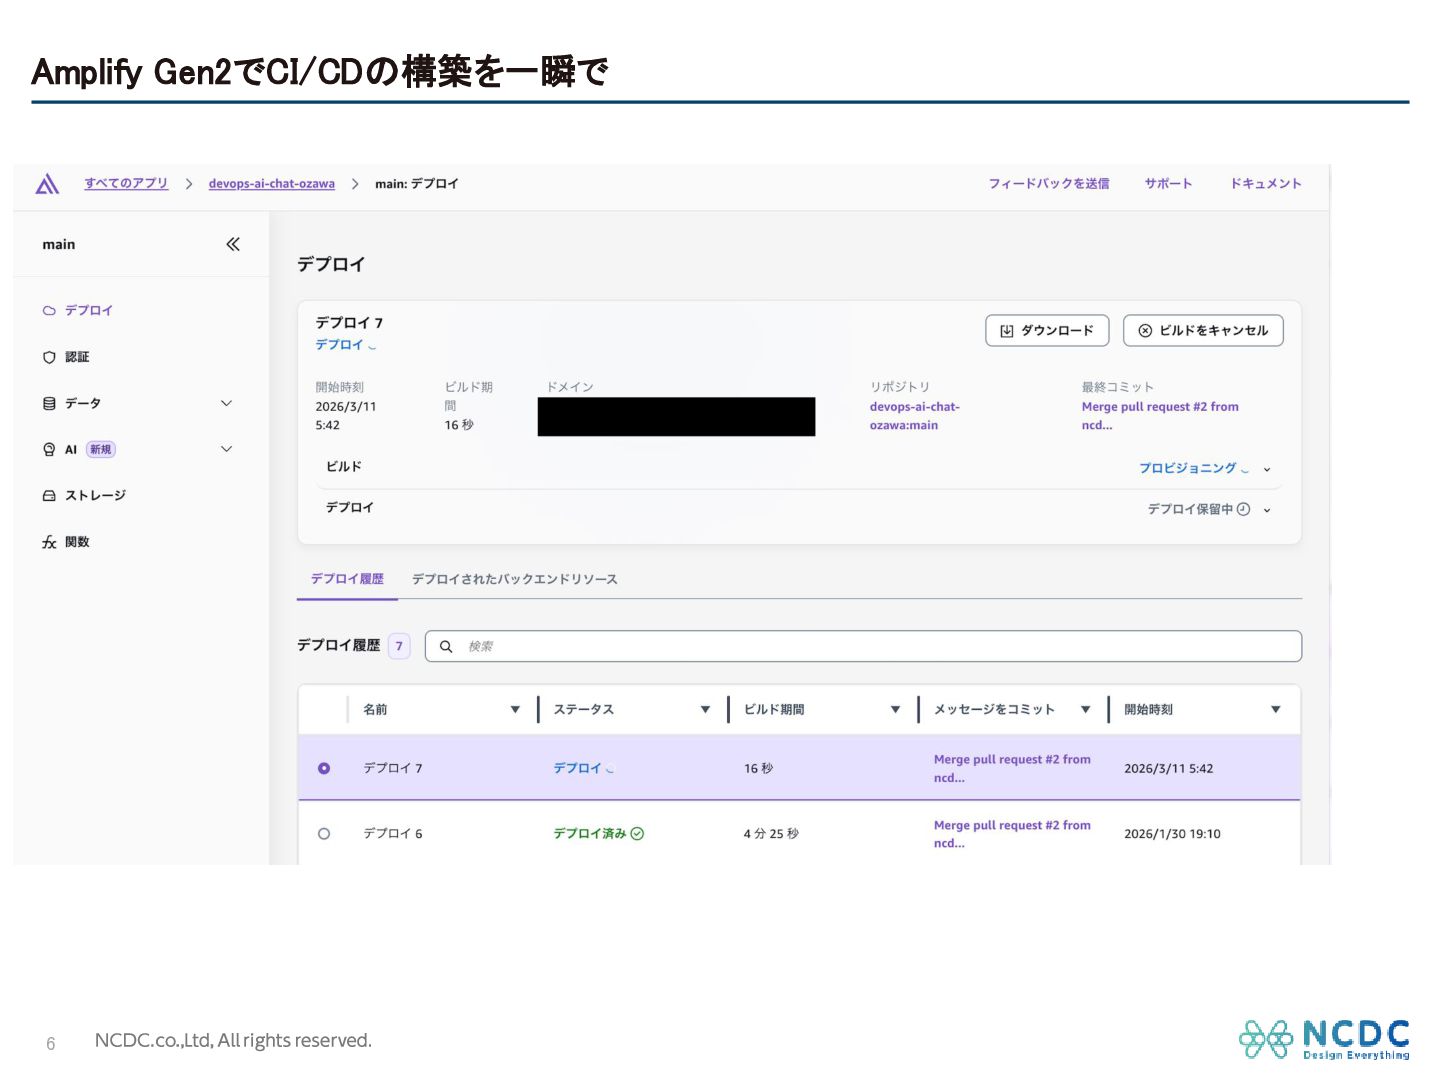Click the shield icon beside 認証

[x=49, y=357]
